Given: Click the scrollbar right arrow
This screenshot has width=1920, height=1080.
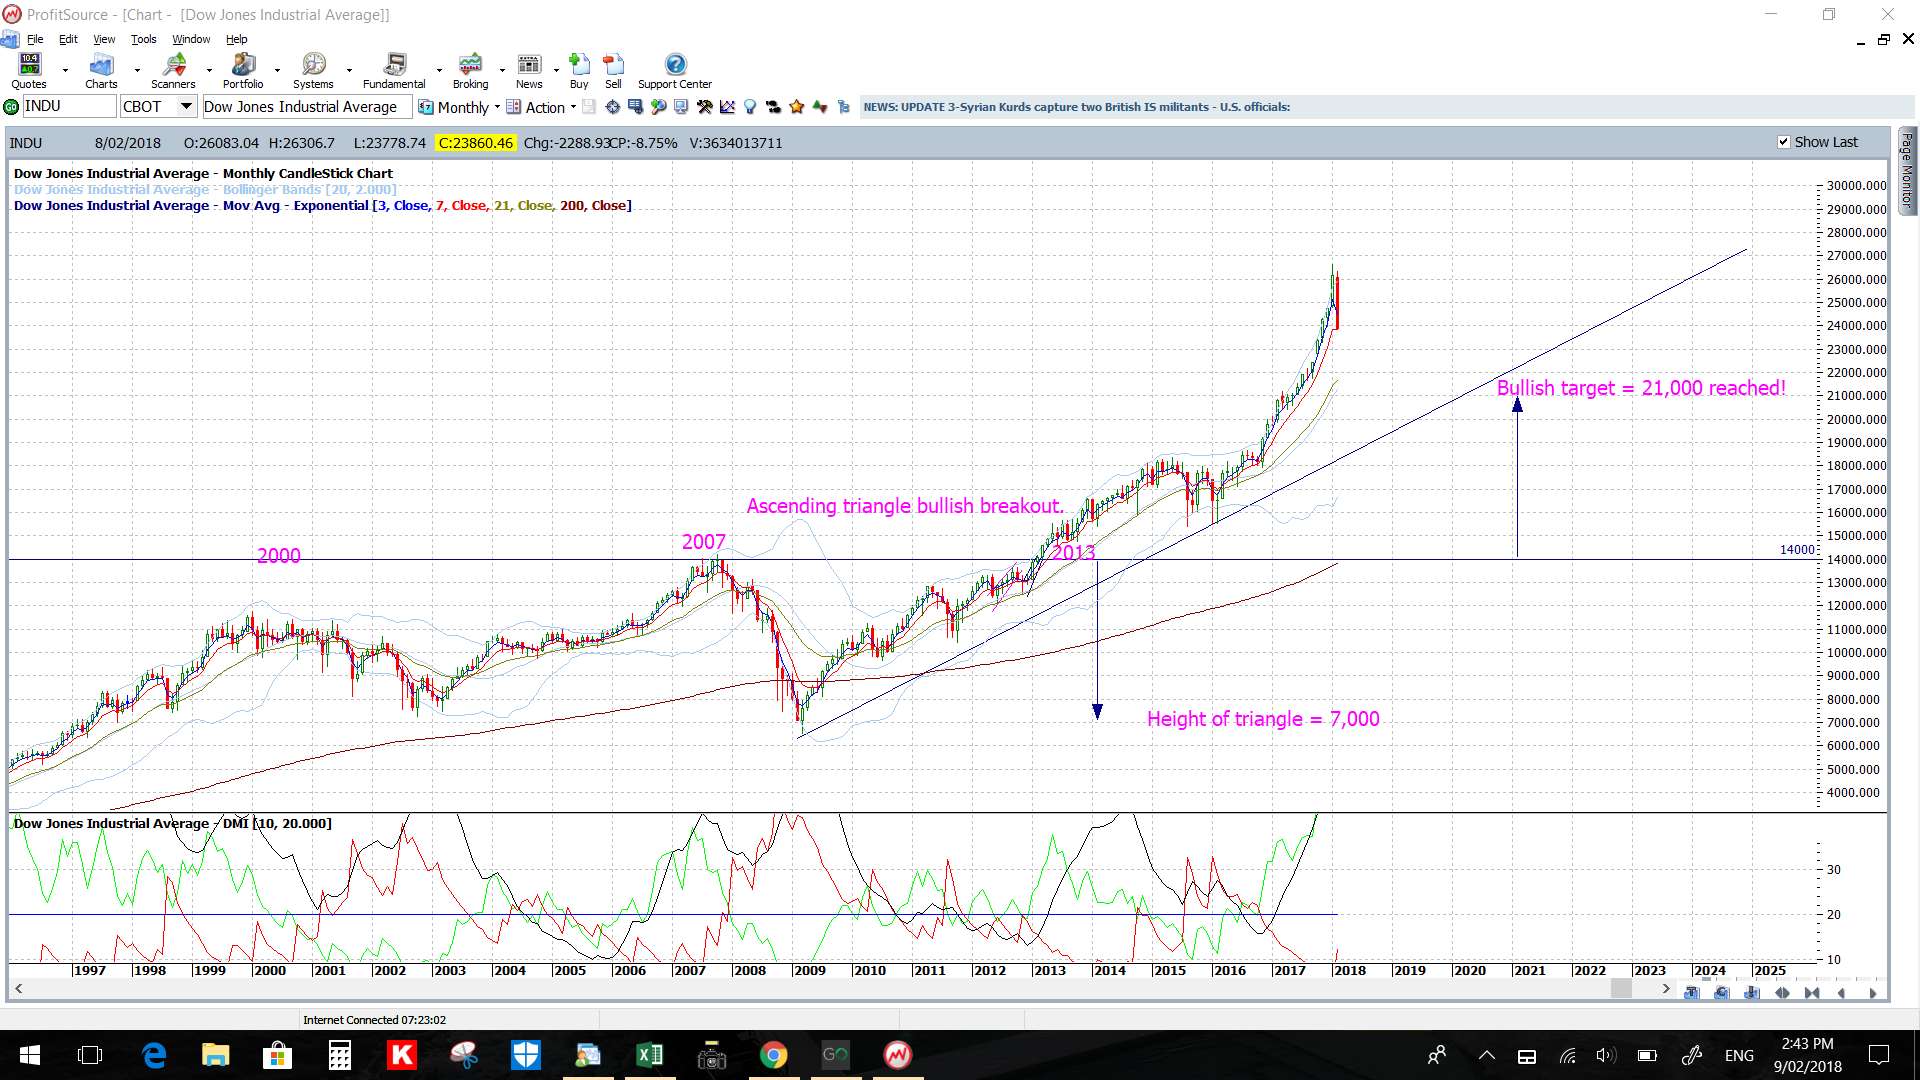Looking at the screenshot, I should [1665, 989].
